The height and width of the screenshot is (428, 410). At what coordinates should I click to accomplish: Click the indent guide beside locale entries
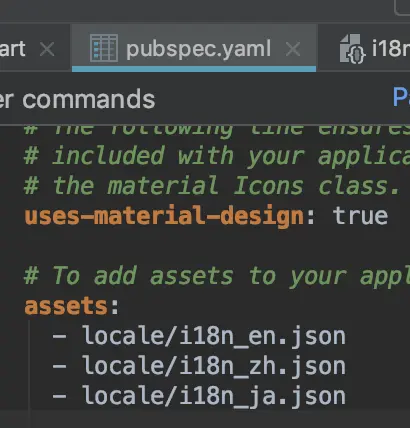[29, 366]
